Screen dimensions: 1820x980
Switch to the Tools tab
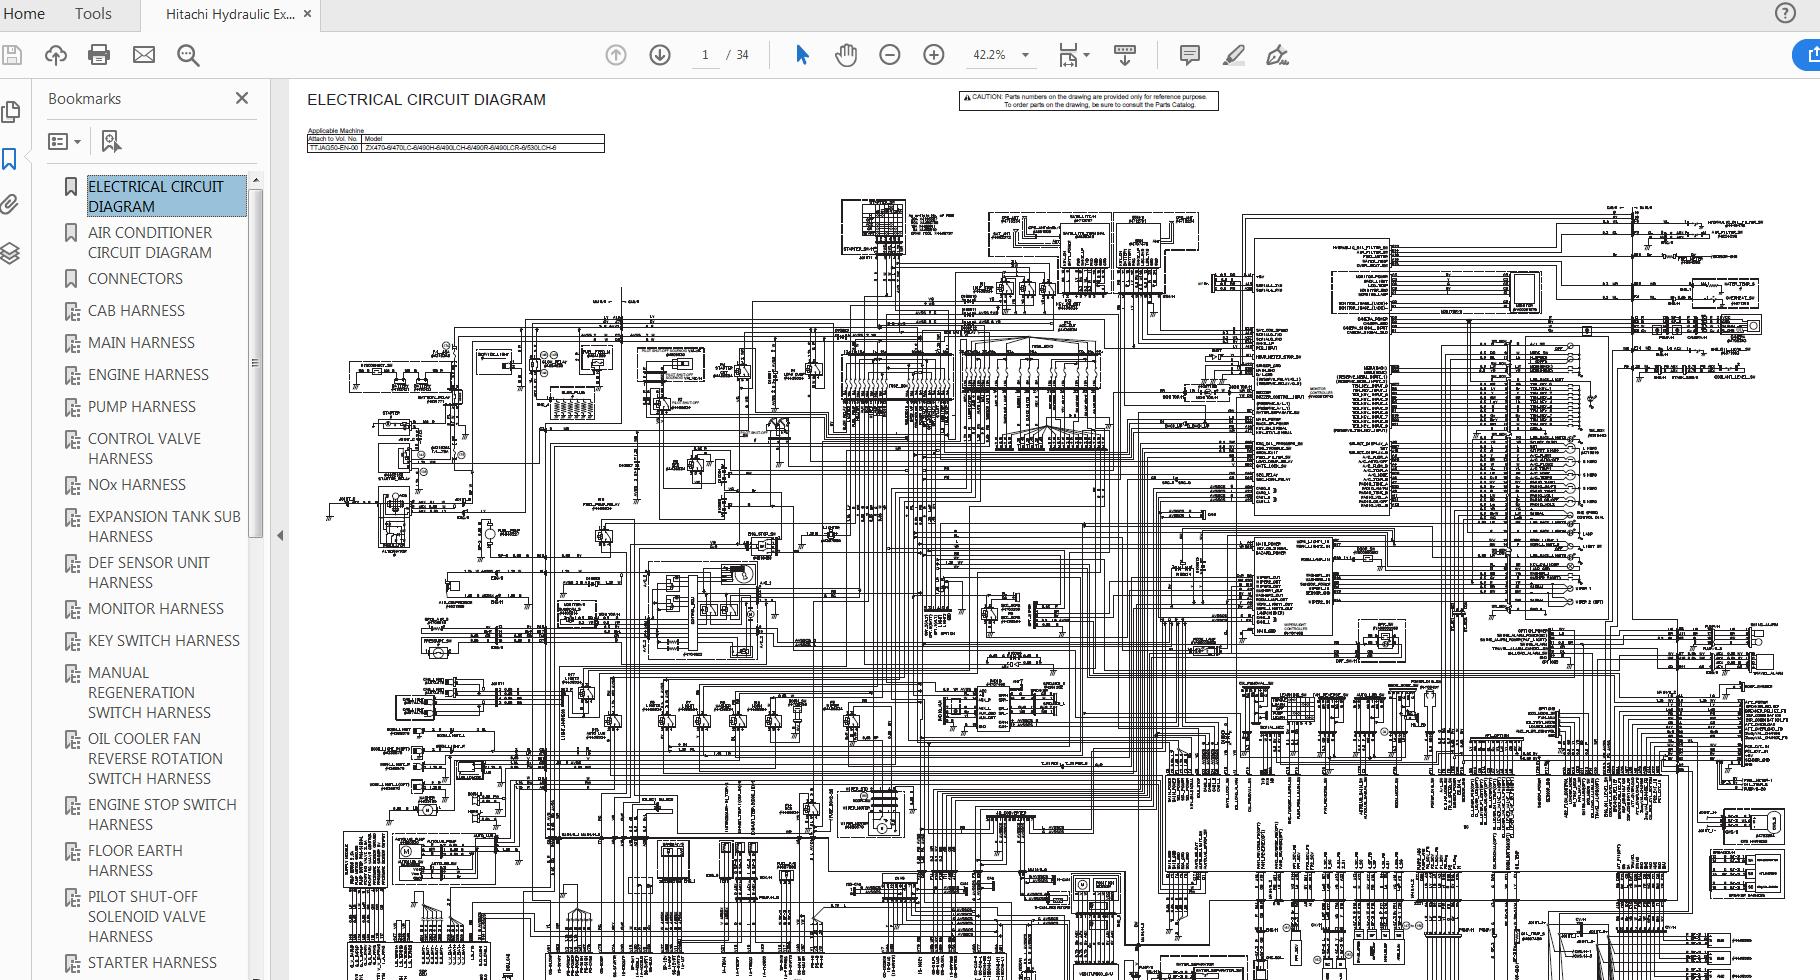(x=93, y=14)
